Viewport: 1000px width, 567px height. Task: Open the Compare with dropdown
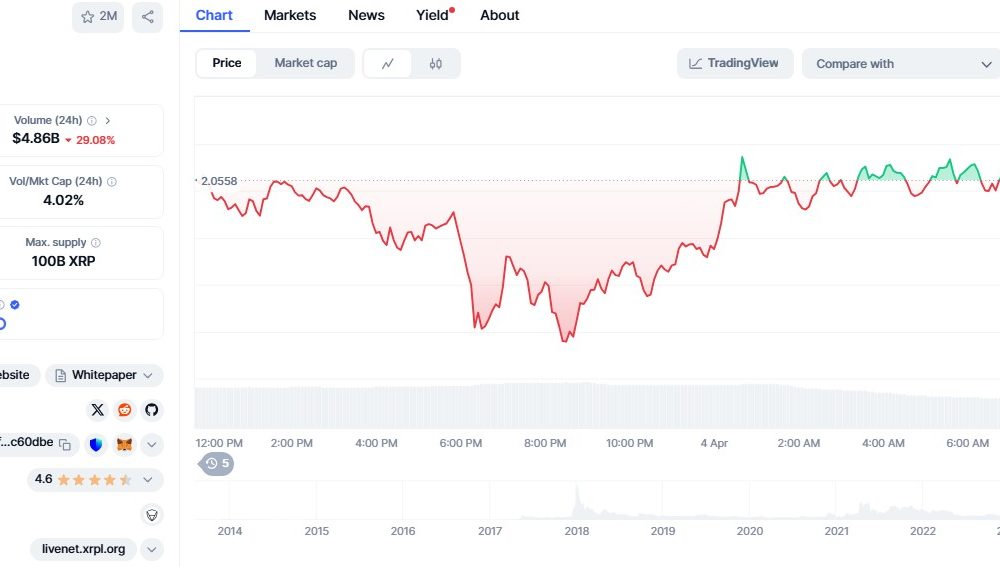coord(902,64)
